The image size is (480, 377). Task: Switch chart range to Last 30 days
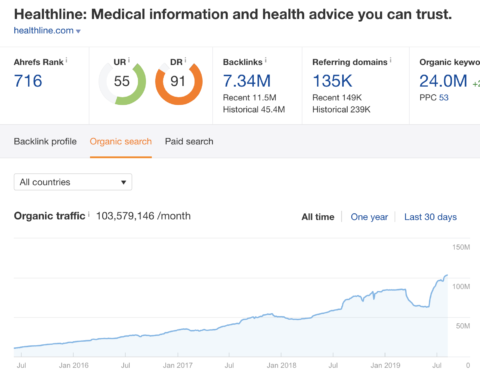(430, 217)
